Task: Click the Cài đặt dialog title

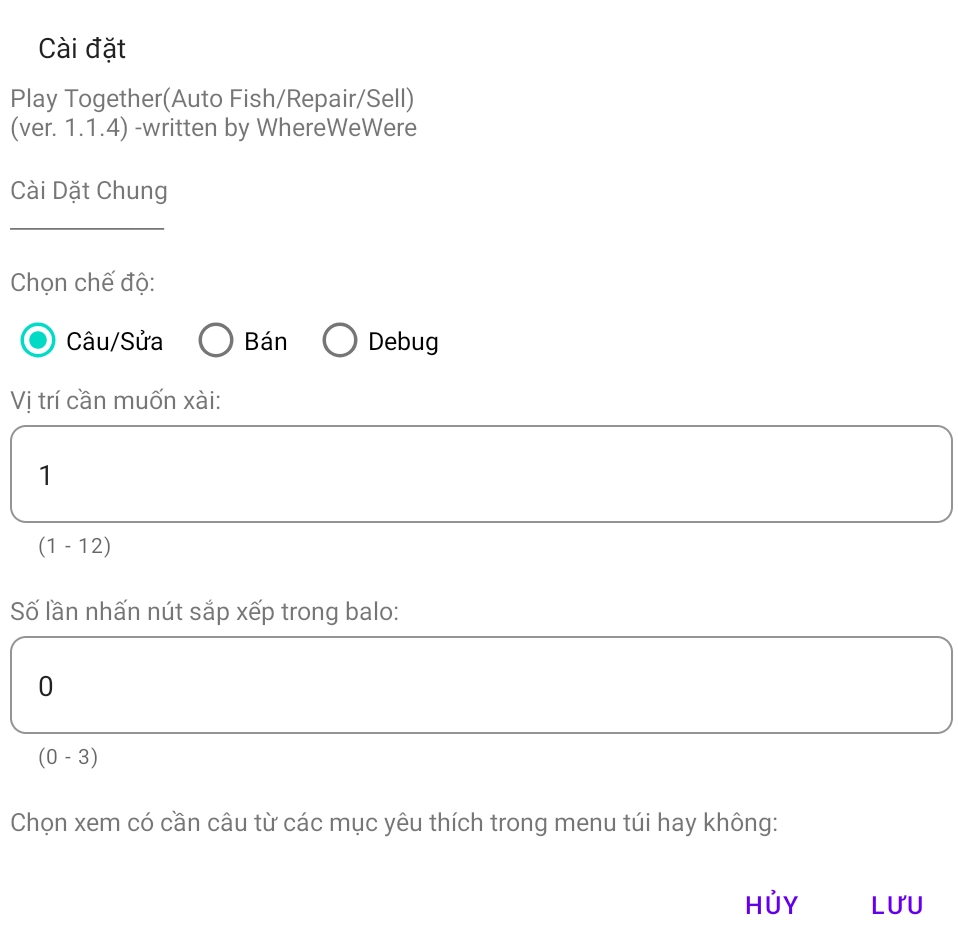Action: 81,48
